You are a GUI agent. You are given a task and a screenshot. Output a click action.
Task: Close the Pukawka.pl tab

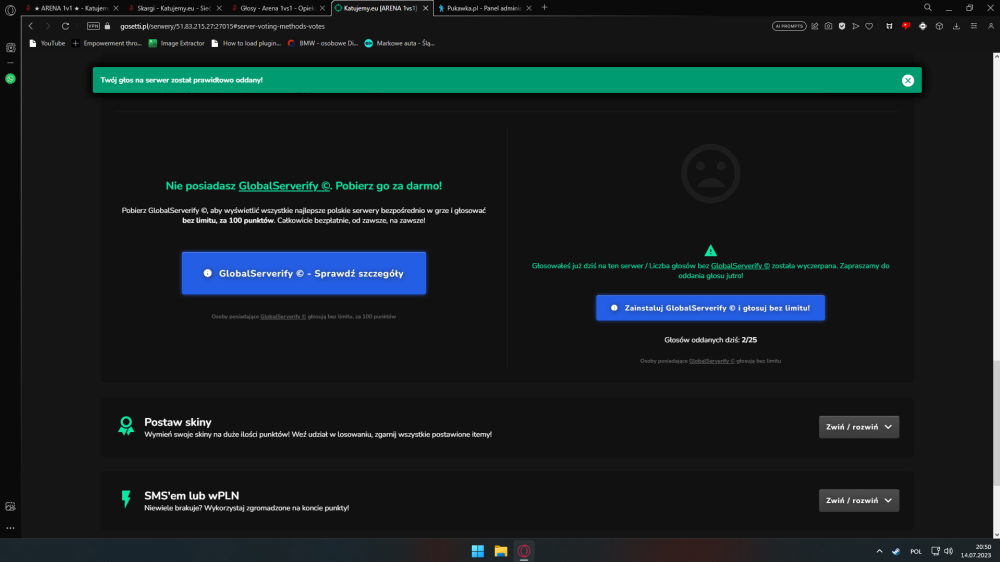tap(529, 8)
